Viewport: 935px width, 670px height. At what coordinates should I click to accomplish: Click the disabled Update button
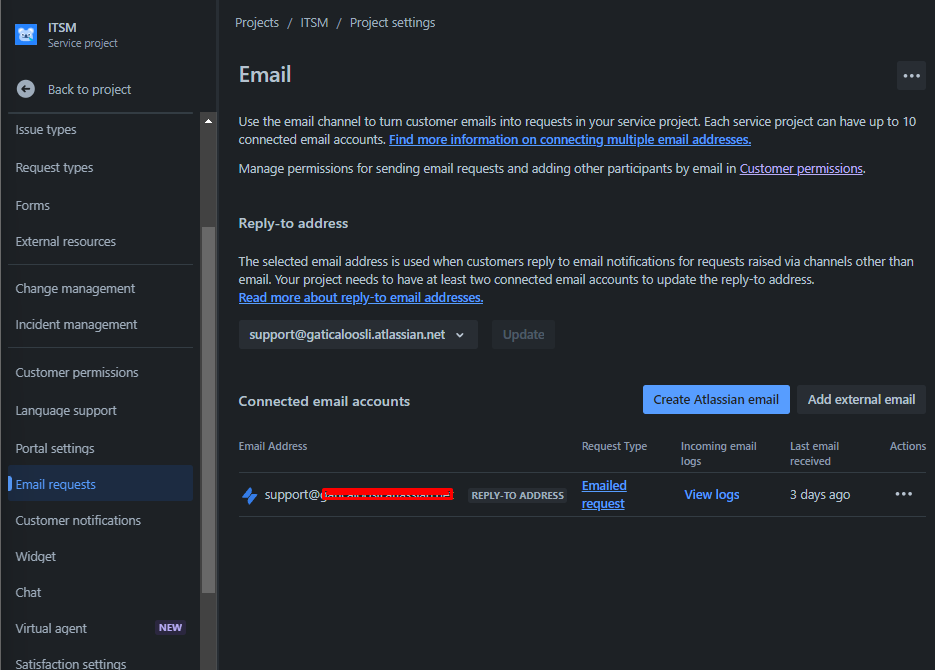point(523,334)
